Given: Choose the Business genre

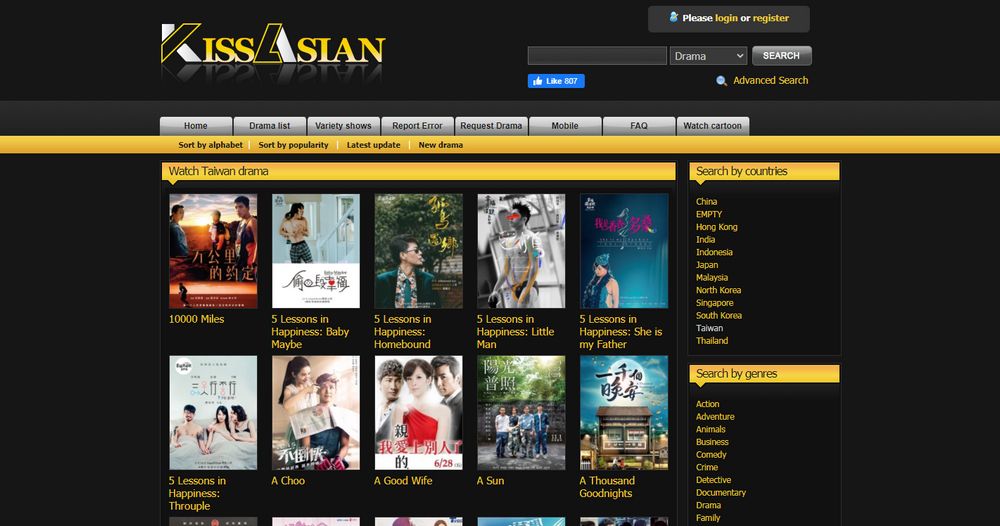Looking at the screenshot, I should 712,442.
